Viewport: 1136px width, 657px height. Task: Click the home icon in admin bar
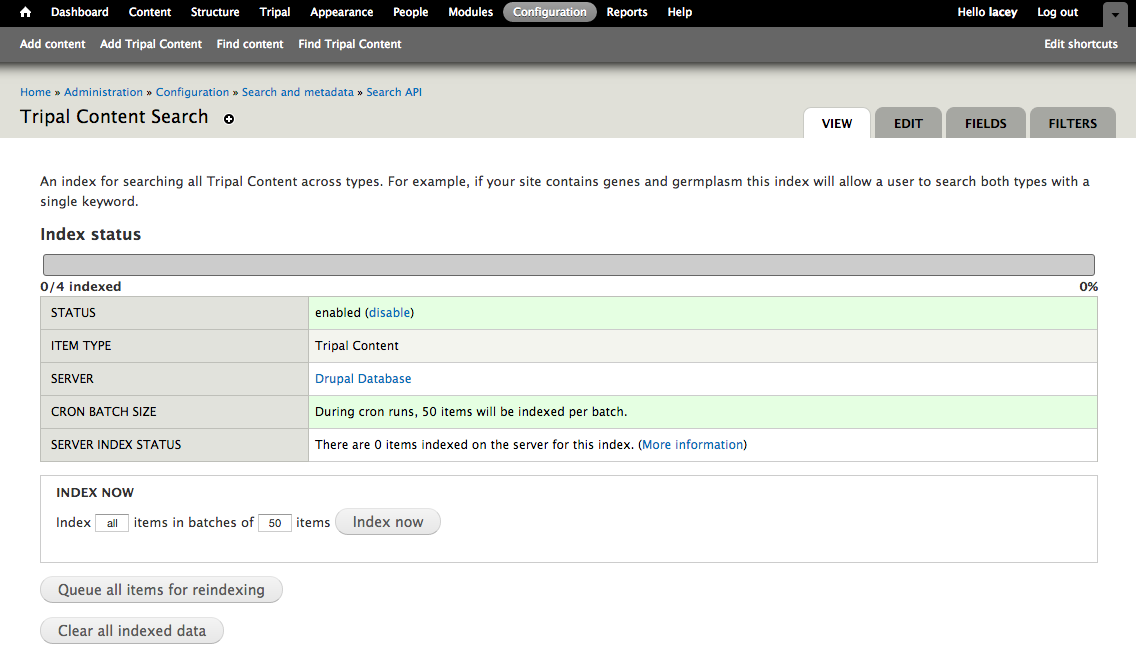[26, 12]
